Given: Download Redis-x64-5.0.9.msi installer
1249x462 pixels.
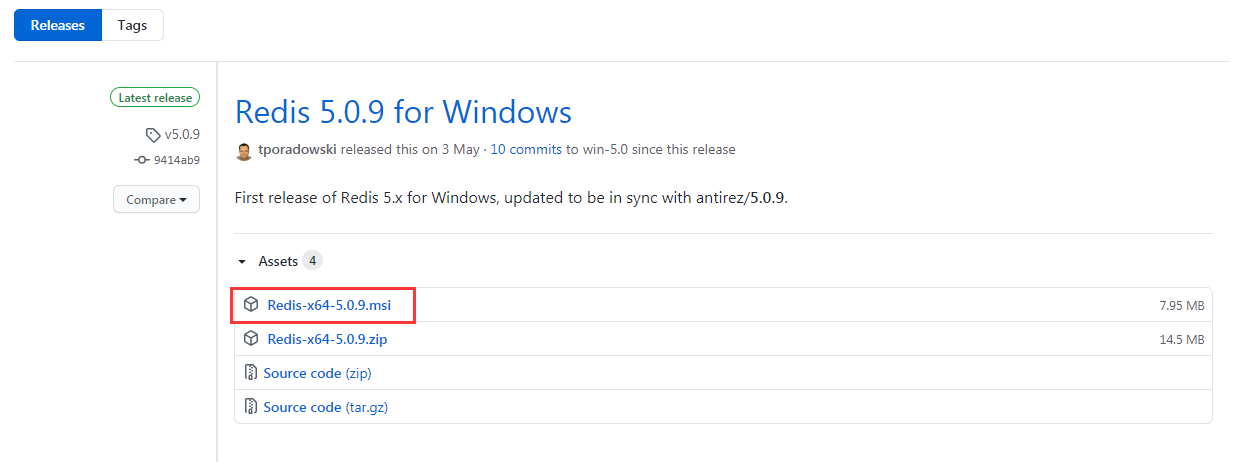Looking at the screenshot, I should click(328, 304).
